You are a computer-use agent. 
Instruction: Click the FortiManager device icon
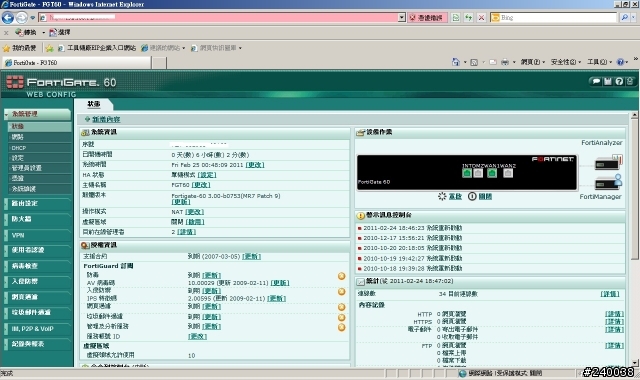609,182
